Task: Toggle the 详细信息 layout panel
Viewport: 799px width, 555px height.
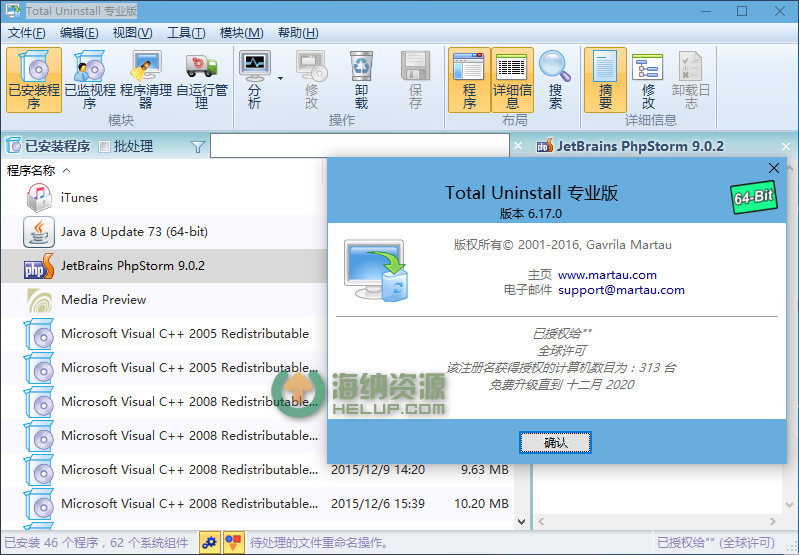Action: pos(512,80)
